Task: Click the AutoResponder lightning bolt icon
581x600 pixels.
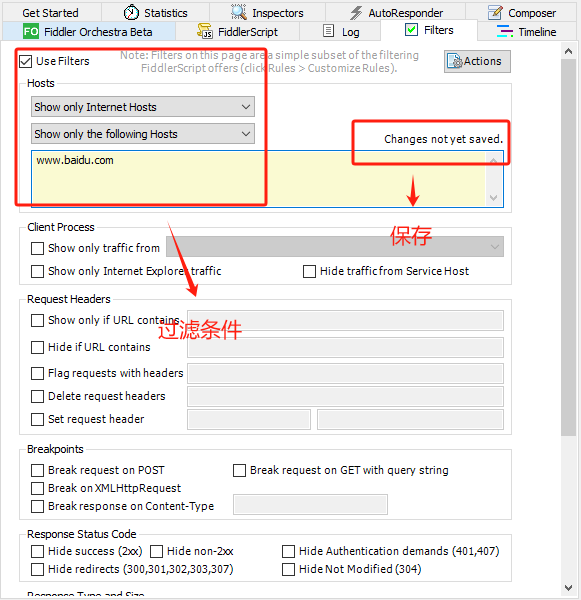Action: click(356, 13)
